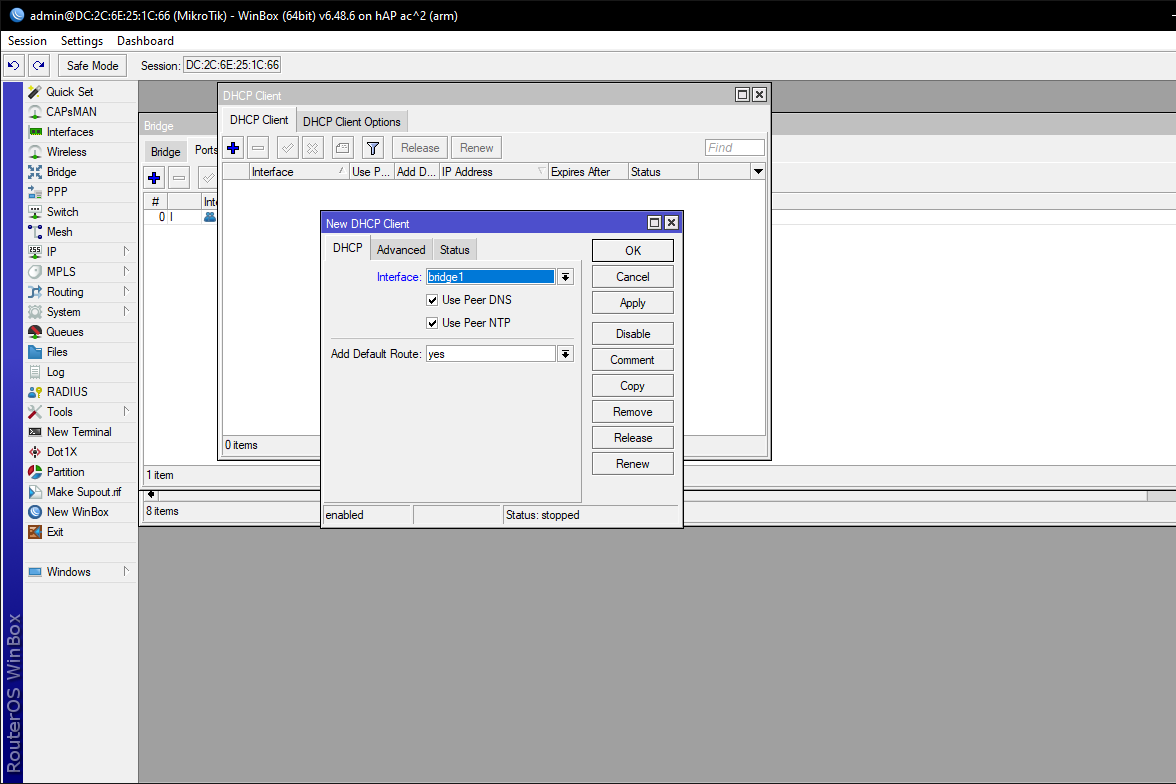Viewport: 1176px width, 784px height.
Task: Click the Apply button
Action: coord(632,303)
